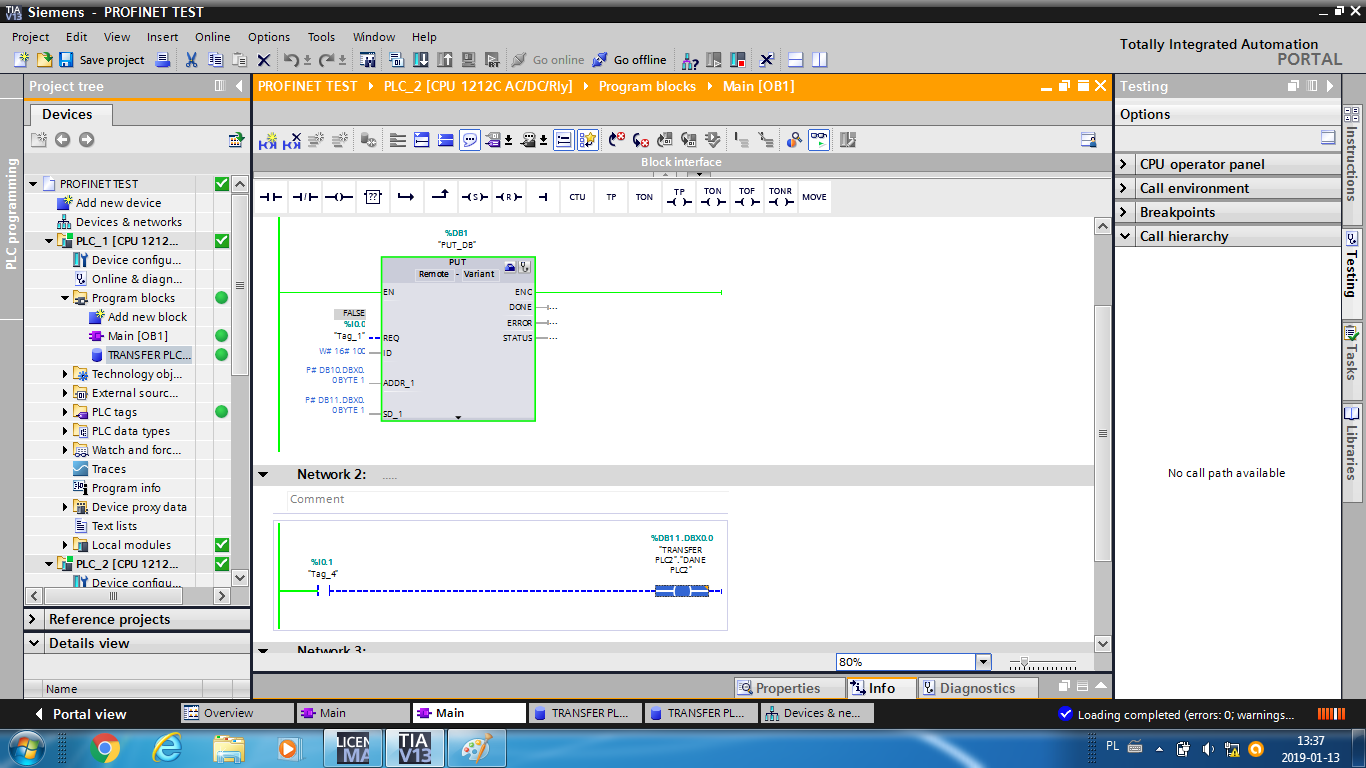Collapse the PLC_1 tree node
The image size is (1366, 768).
[49, 241]
